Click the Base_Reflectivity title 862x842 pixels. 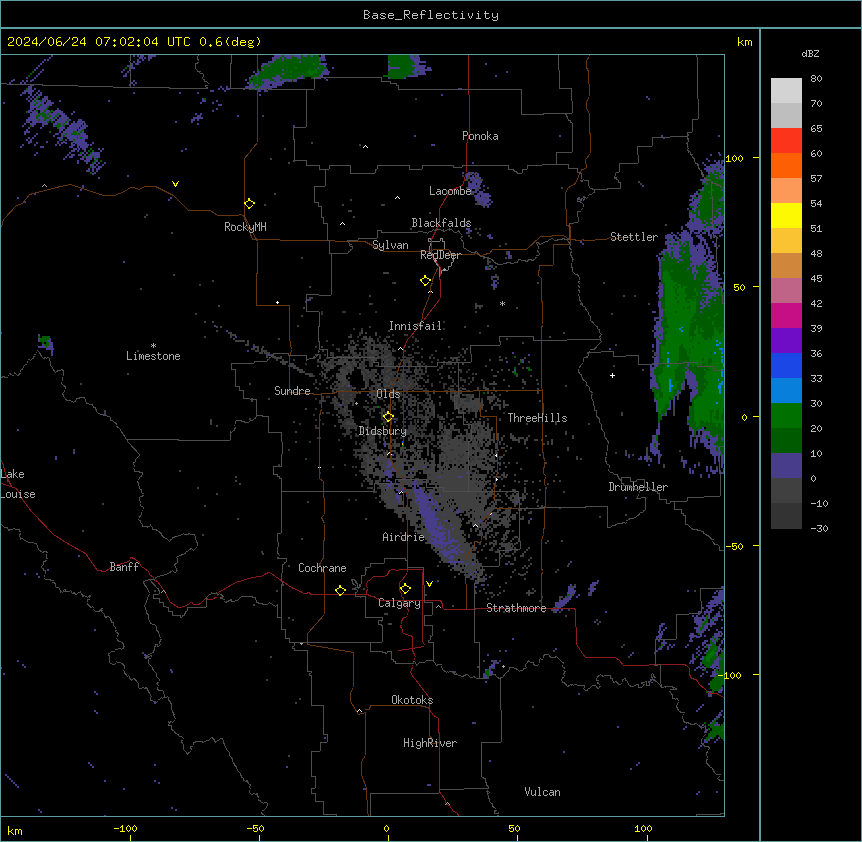pyautogui.click(x=431, y=15)
